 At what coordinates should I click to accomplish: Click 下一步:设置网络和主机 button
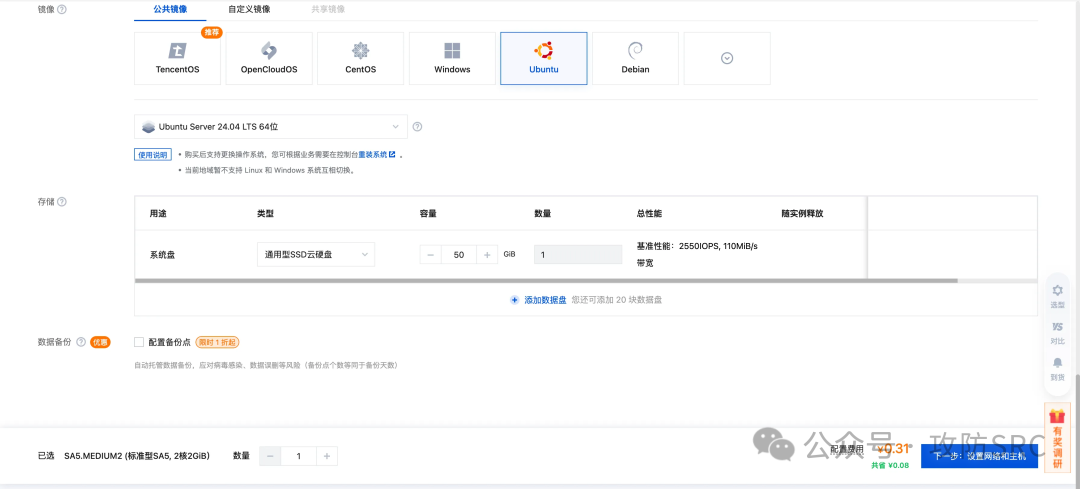[979, 456]
